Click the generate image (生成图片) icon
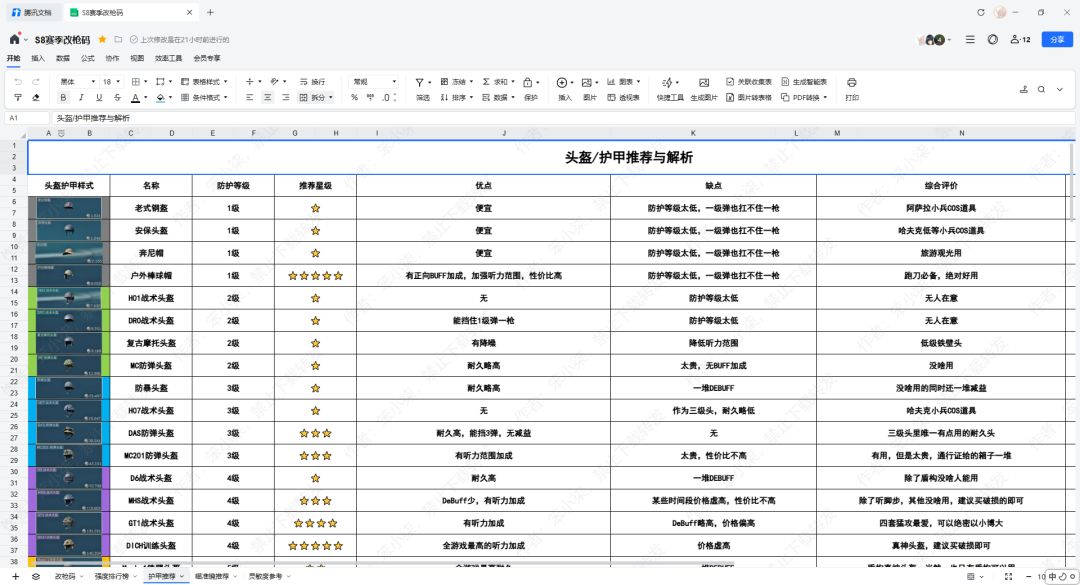Viewport: 1080px width, 585px height. [x=703, y=83]
